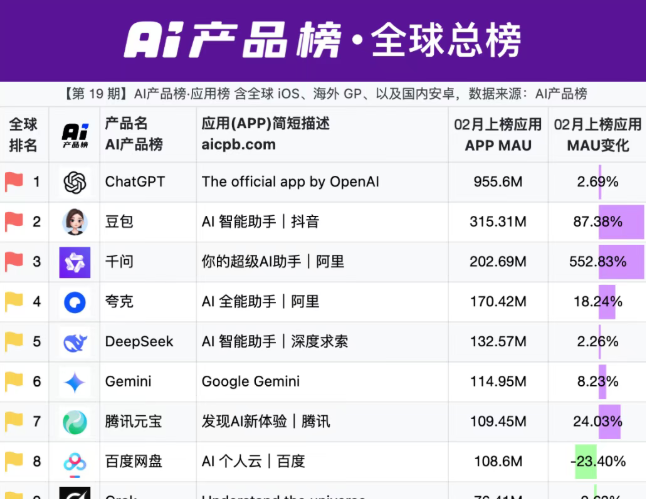This screenshot has height=499, width=646.
Task: Click the 千问 purple app icon
Action: (x=75, y=262)
